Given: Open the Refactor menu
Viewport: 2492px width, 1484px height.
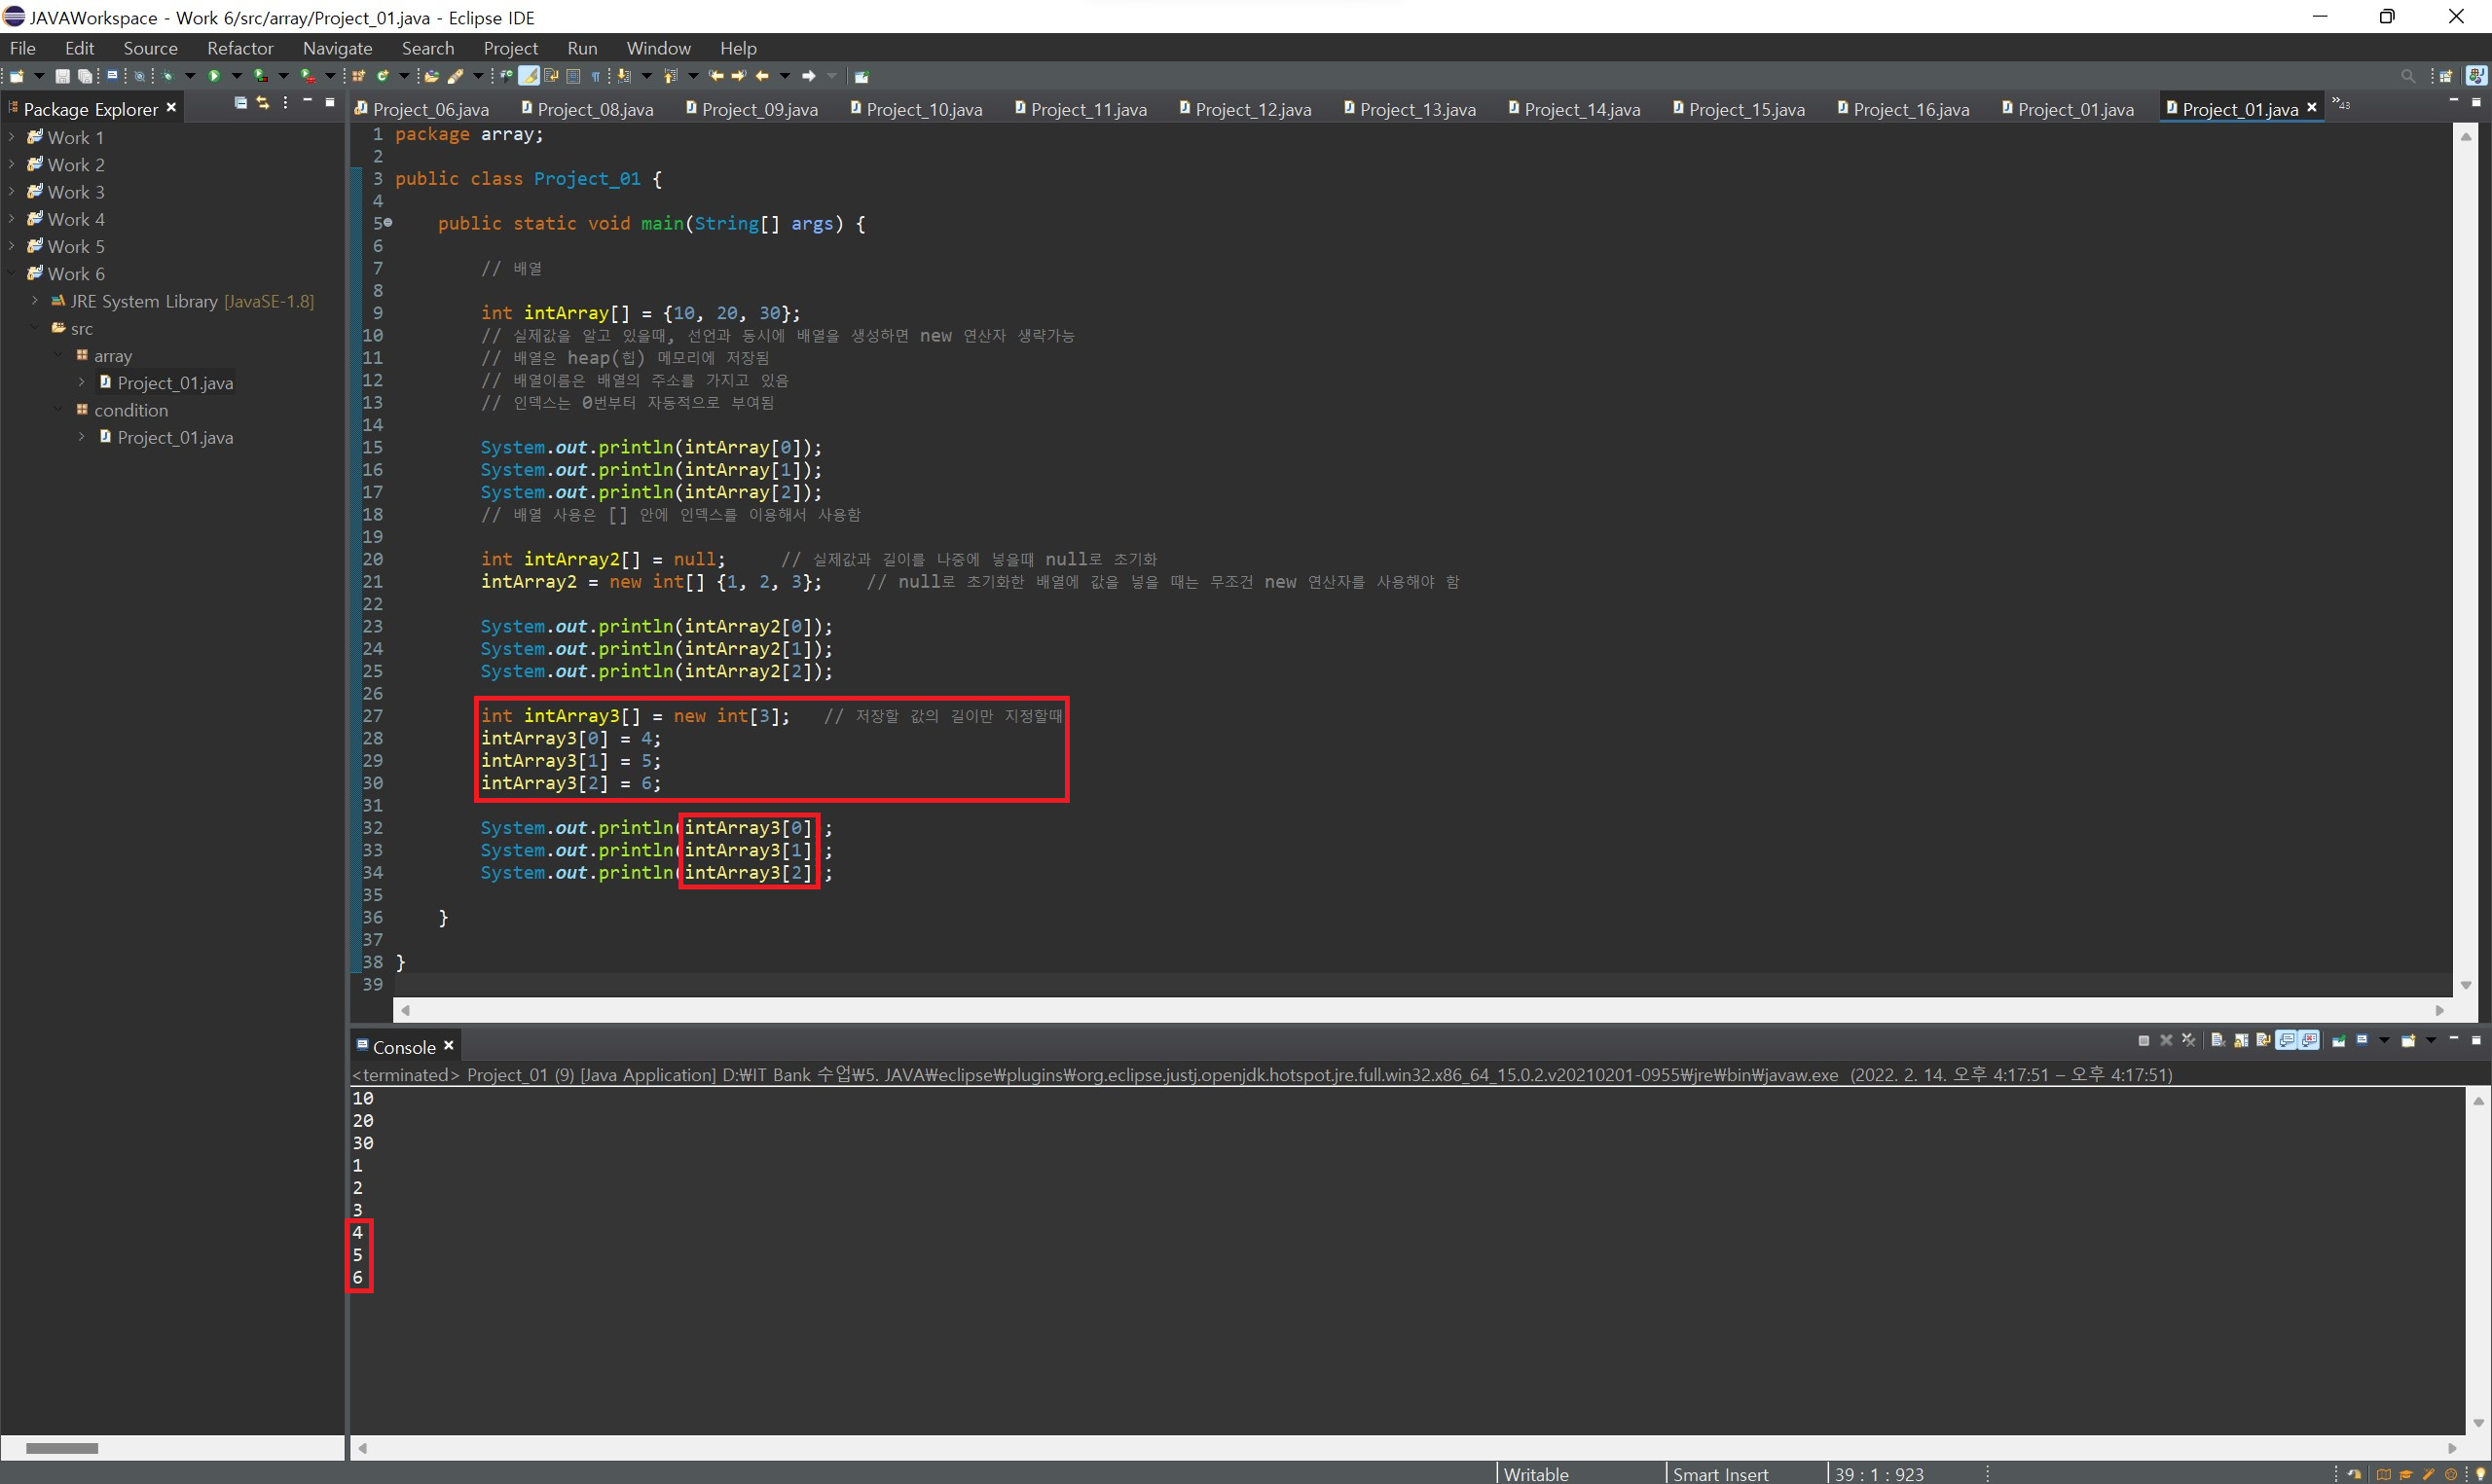Looking at the screenshot, I should tap(240, 48).
